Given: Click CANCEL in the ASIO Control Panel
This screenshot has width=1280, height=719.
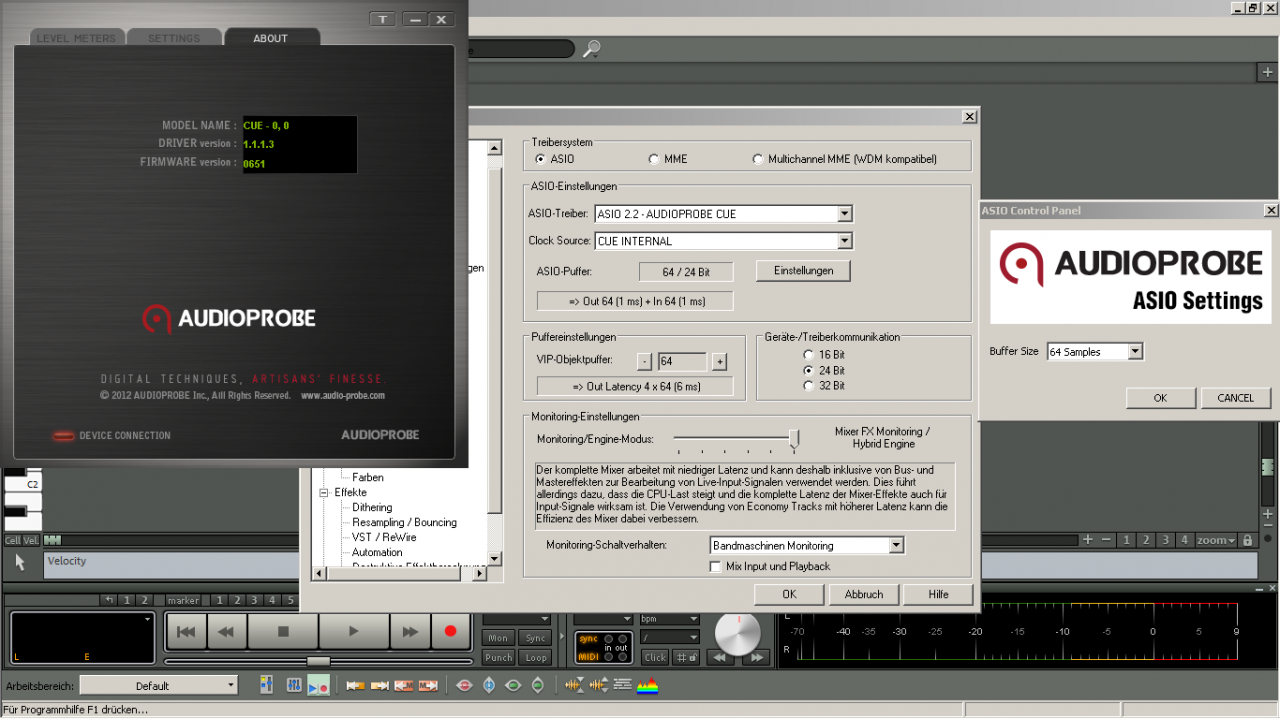Looking at the screenshot, I should coord(1236,397).
